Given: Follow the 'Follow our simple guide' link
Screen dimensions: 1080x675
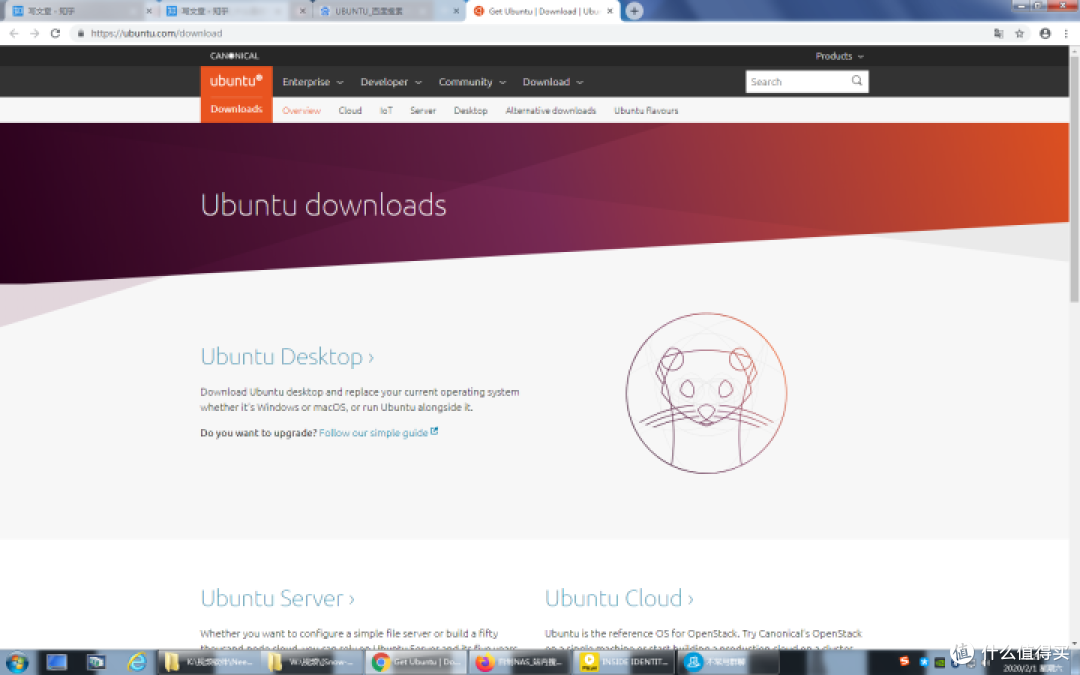Looking at the screenshot, I should click(x=373, y=433).
